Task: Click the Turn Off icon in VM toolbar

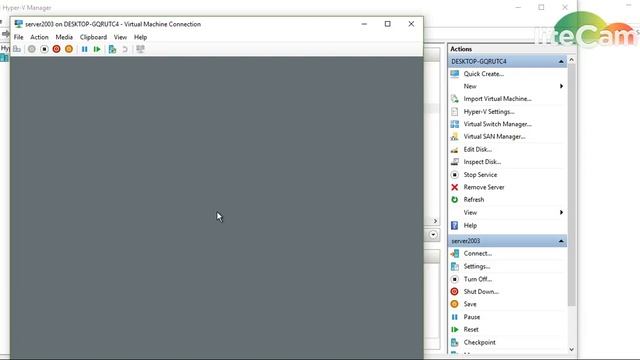Action: tap(44, 49)
